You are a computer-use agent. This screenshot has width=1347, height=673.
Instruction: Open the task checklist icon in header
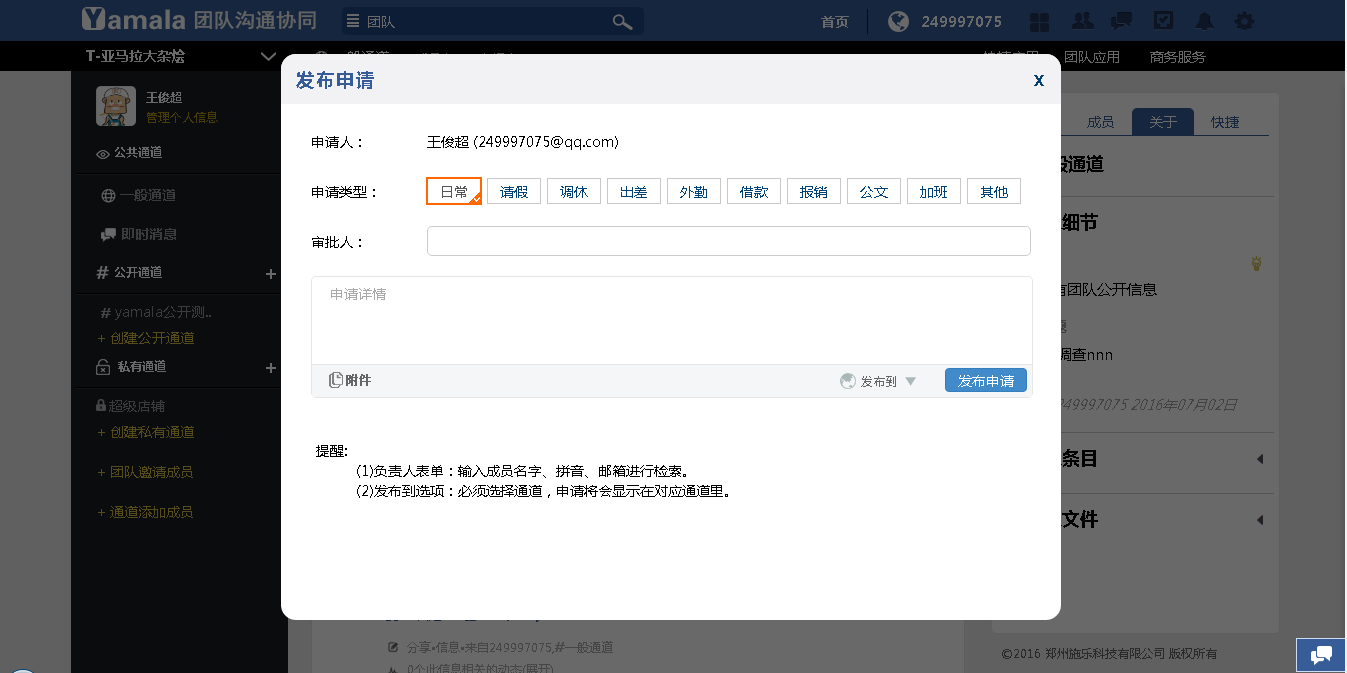coord(1164,21)
